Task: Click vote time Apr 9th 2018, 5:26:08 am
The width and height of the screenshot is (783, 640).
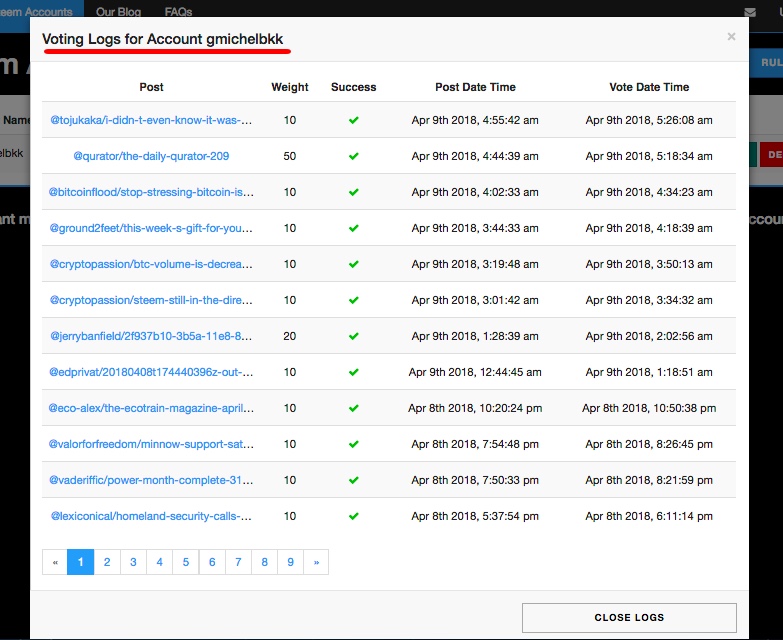Action: point(649,120)
